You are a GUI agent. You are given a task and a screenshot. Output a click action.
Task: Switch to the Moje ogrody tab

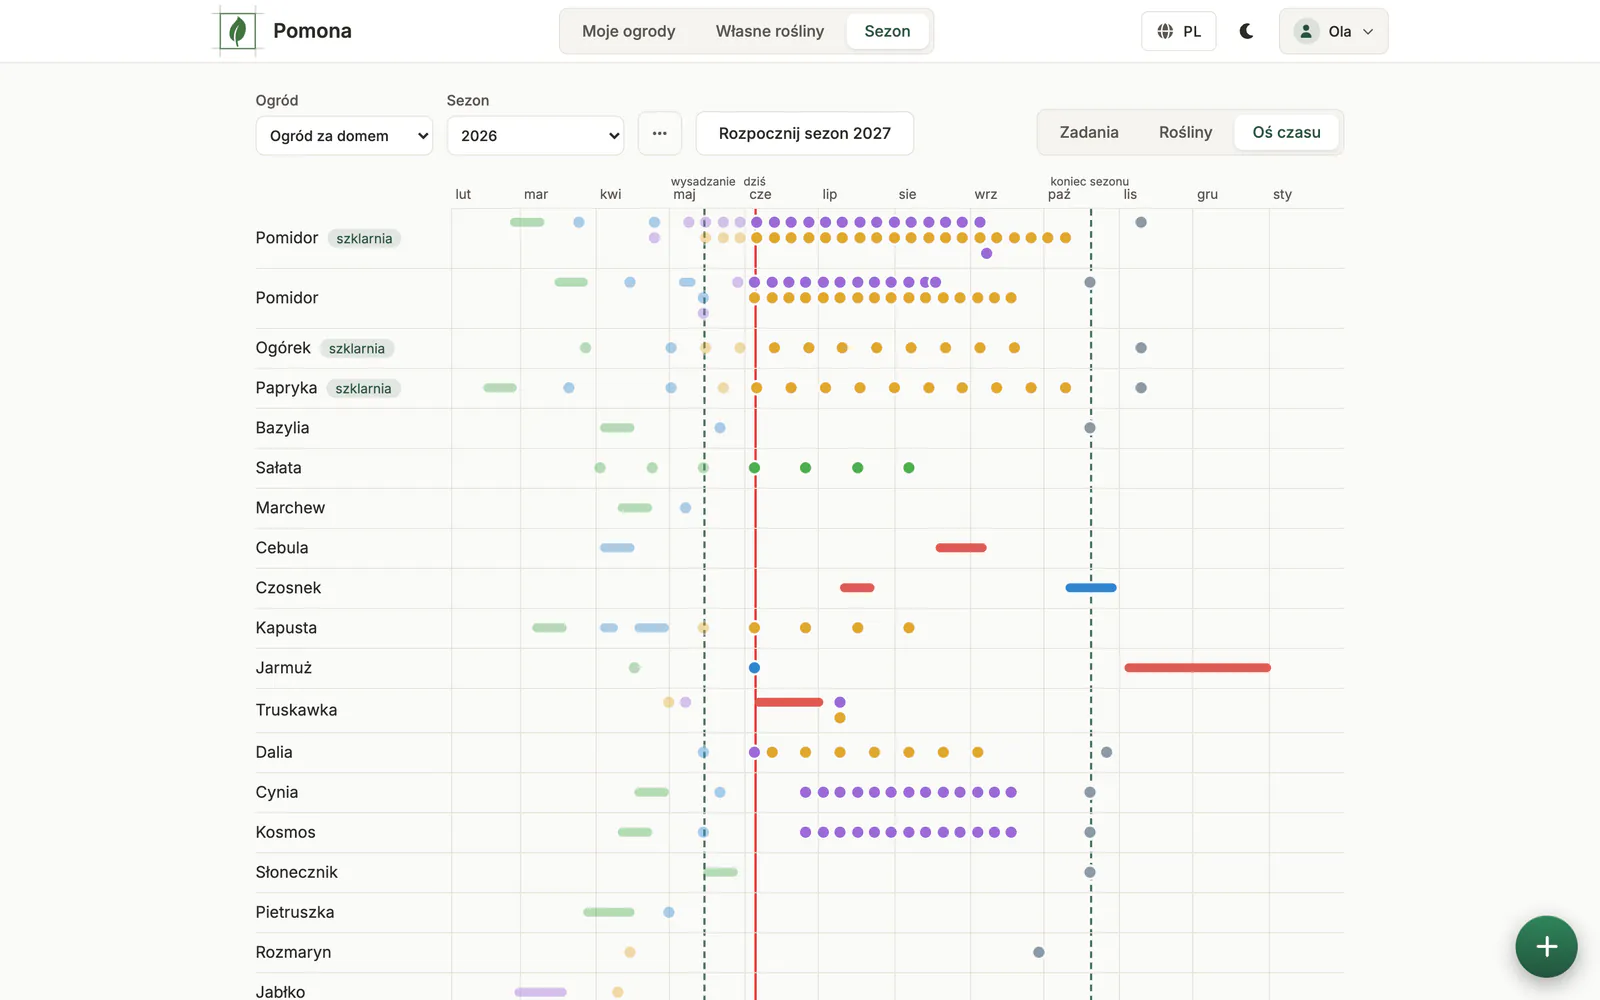pos(629,31)
